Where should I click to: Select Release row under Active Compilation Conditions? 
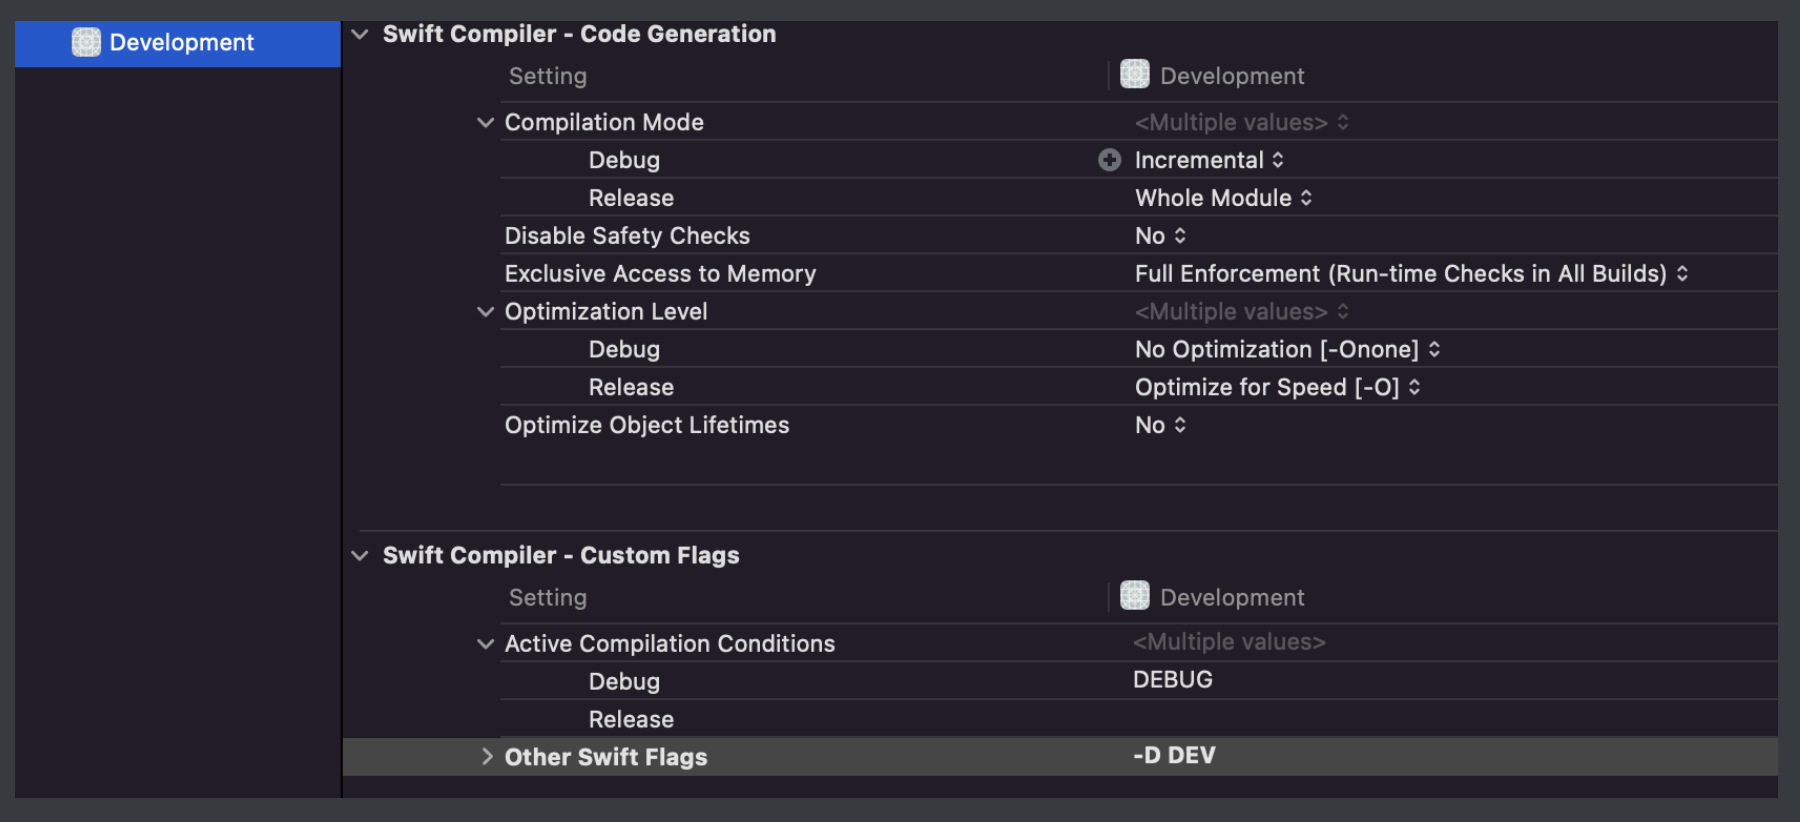tap(631, 720)
